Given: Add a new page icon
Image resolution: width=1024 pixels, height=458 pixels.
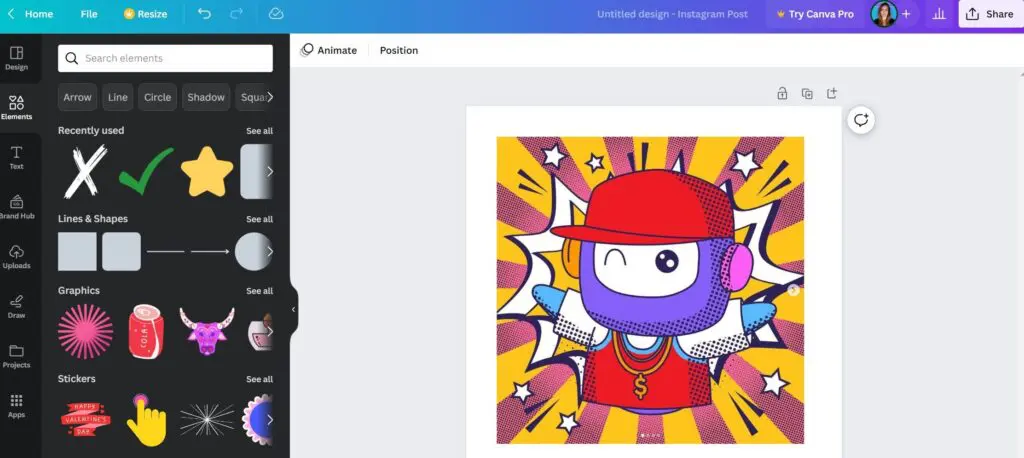Looking at the screenshot, I should click(831, 93).
